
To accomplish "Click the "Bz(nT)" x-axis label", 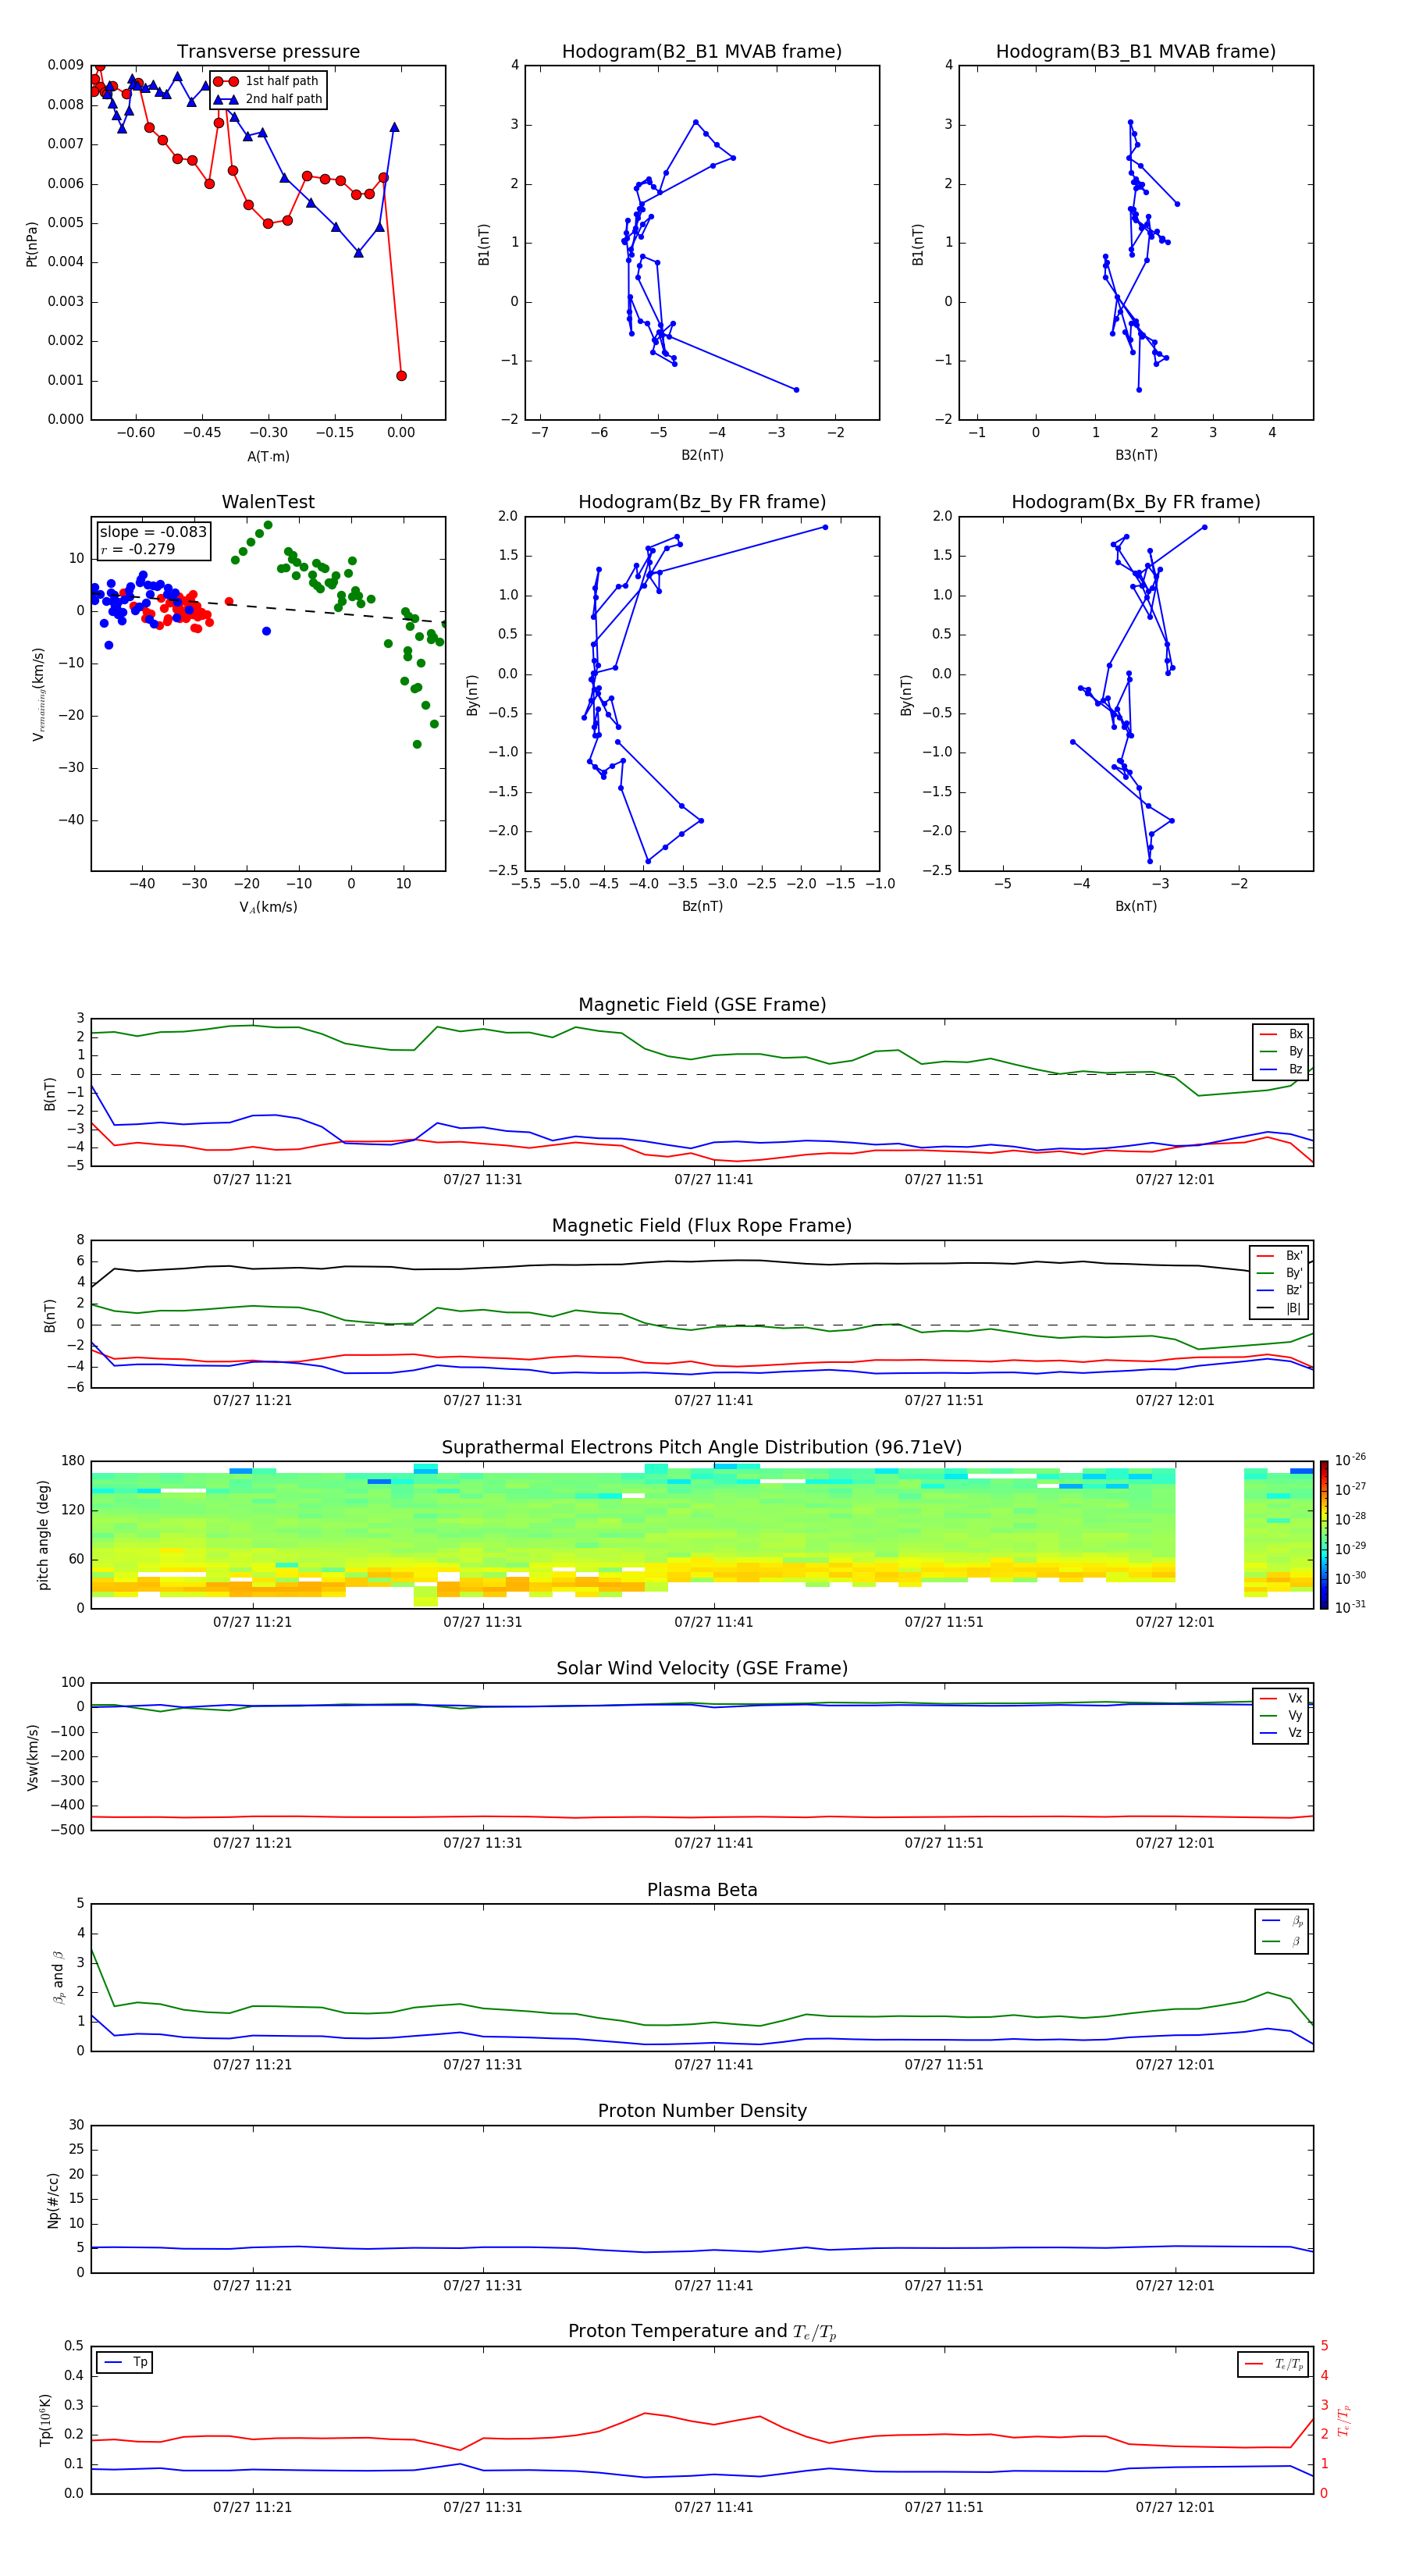I will click(x=702, y=906).
